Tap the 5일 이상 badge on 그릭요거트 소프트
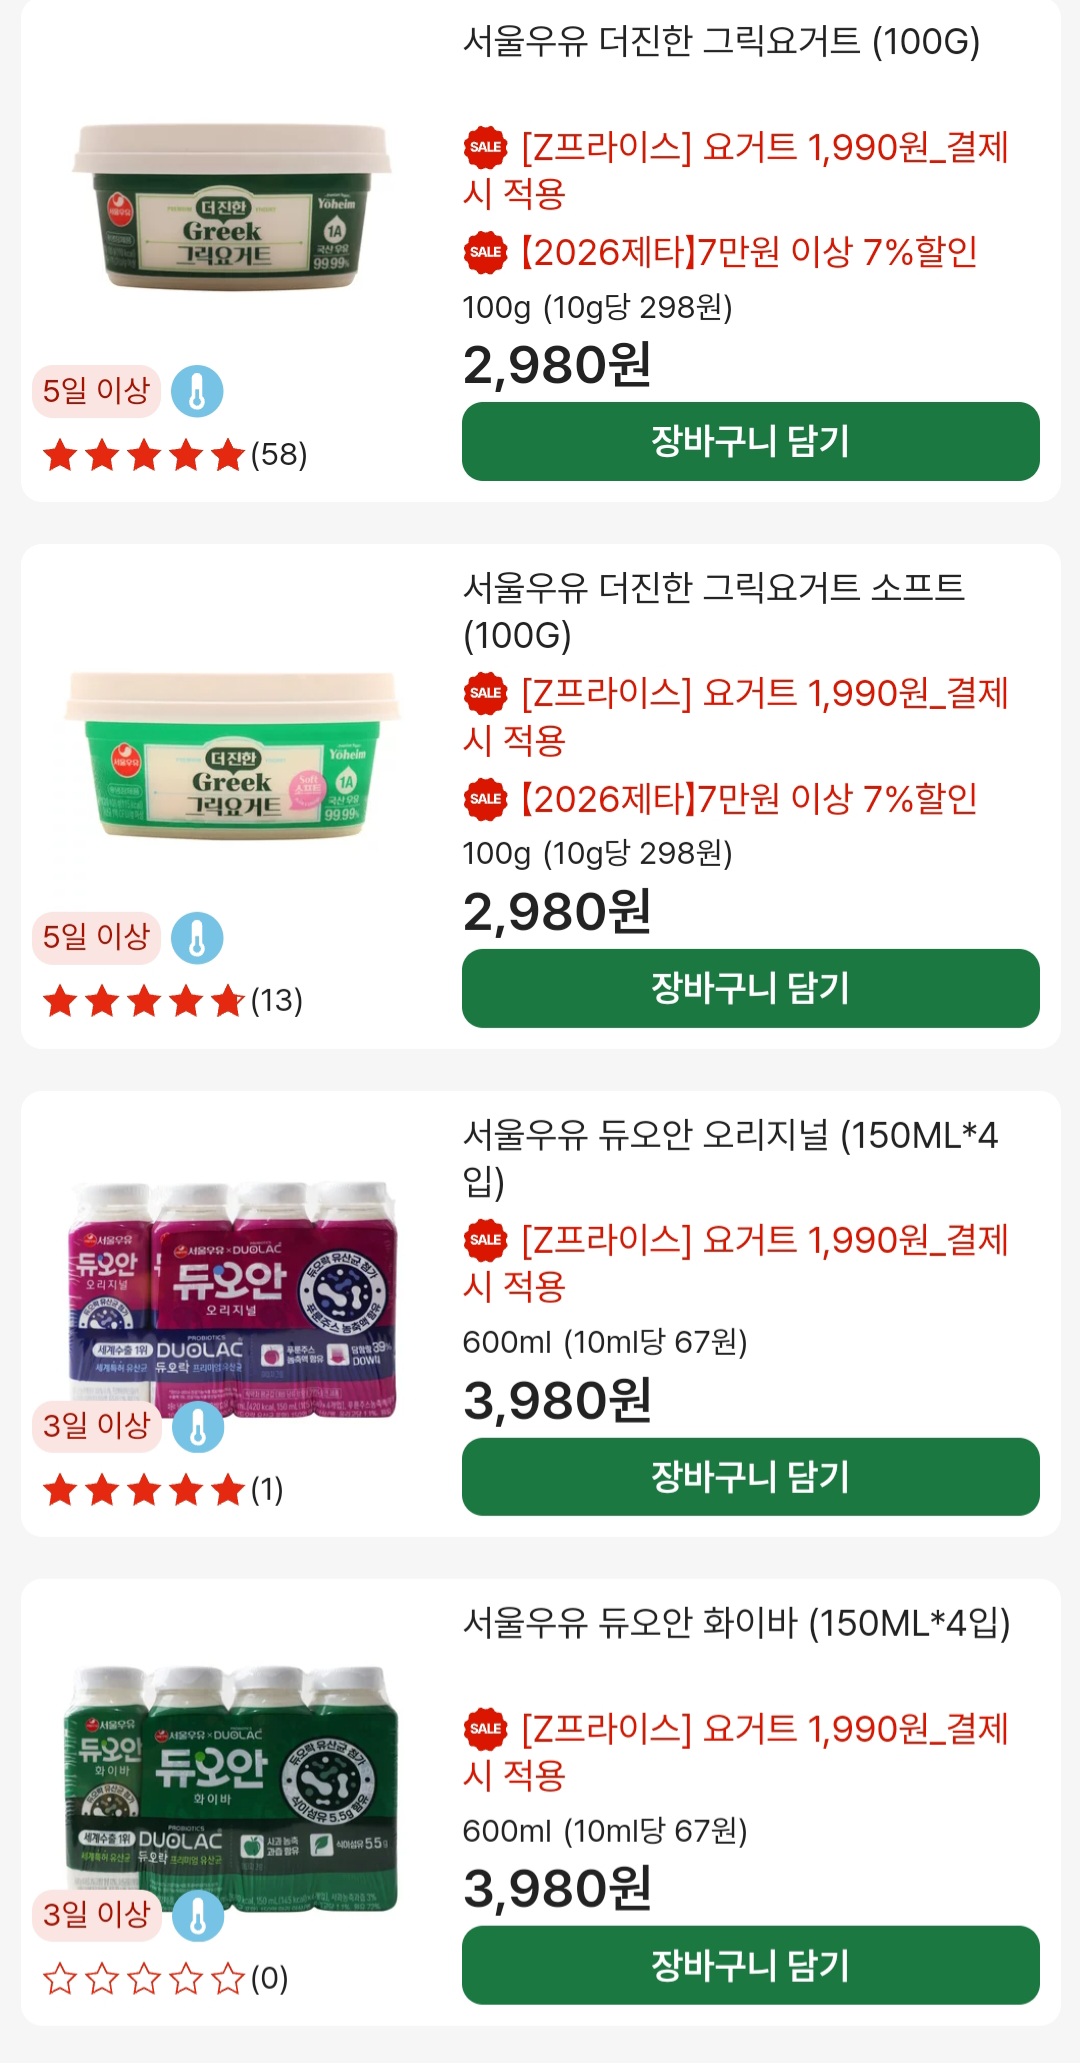Image resolution: width=1080 pixels, height=2063 pixels. coord(96,938)
